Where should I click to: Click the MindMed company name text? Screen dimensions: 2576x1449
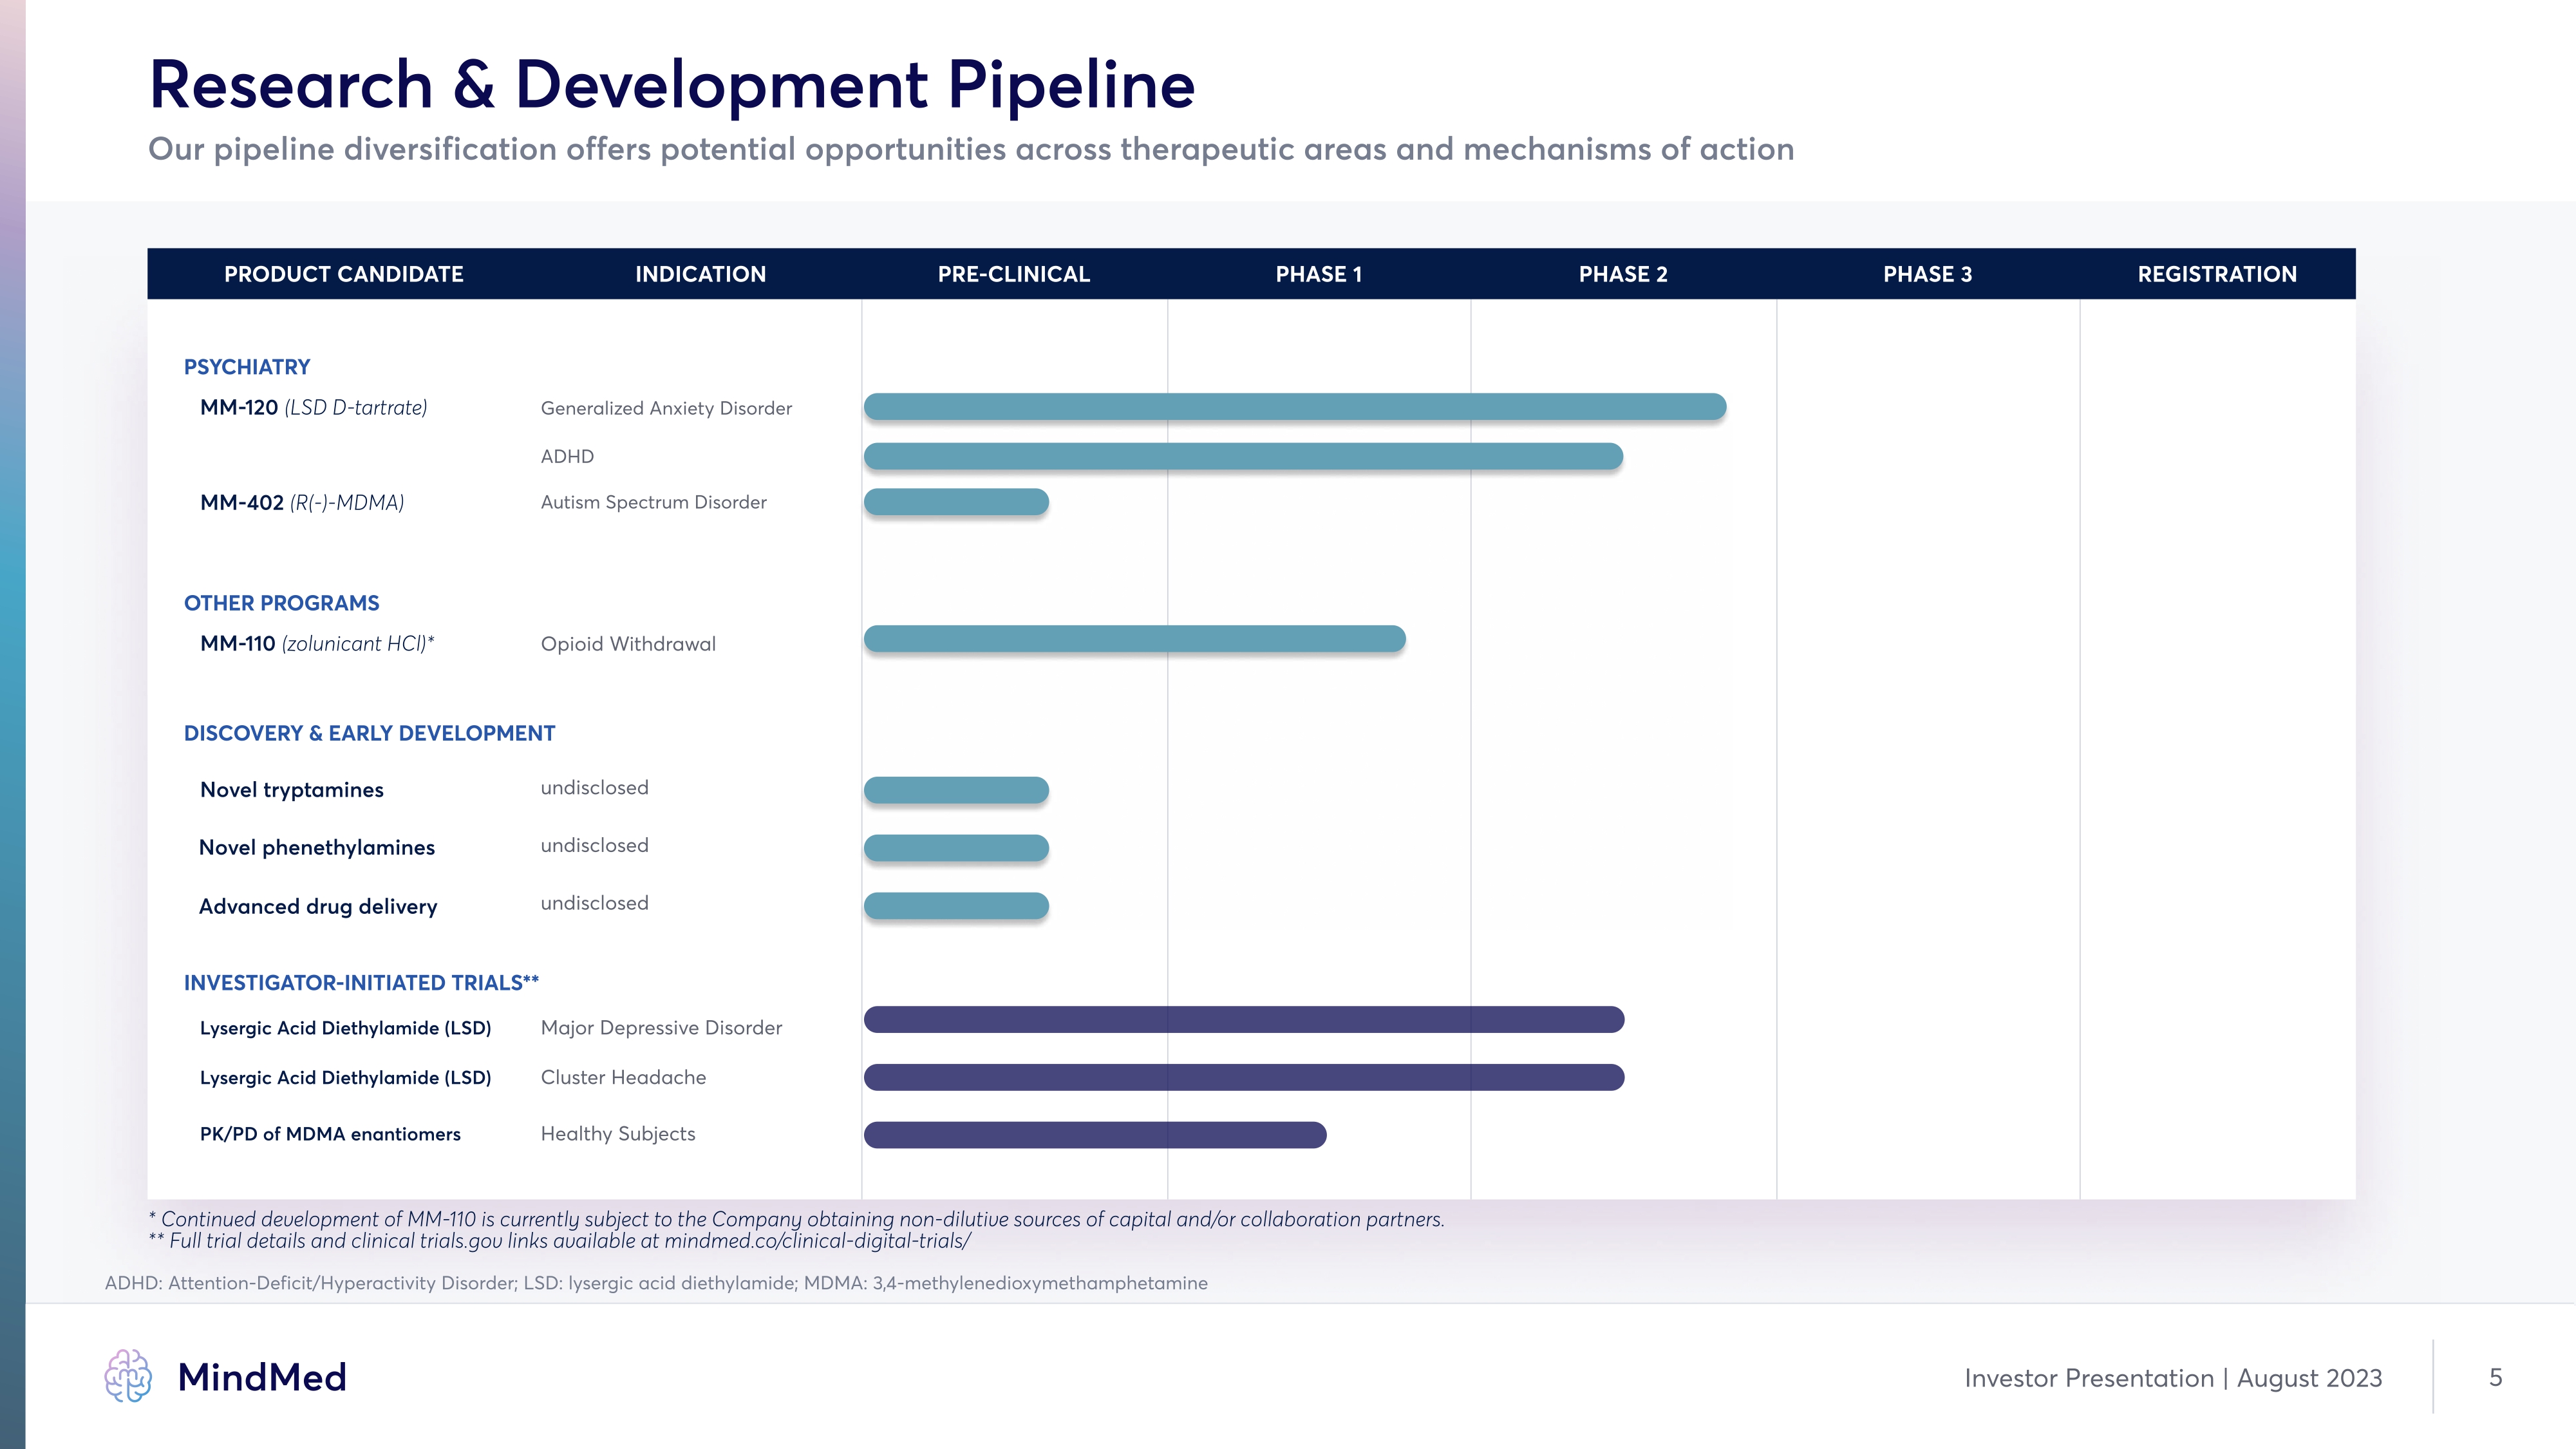click(262, 1377)
